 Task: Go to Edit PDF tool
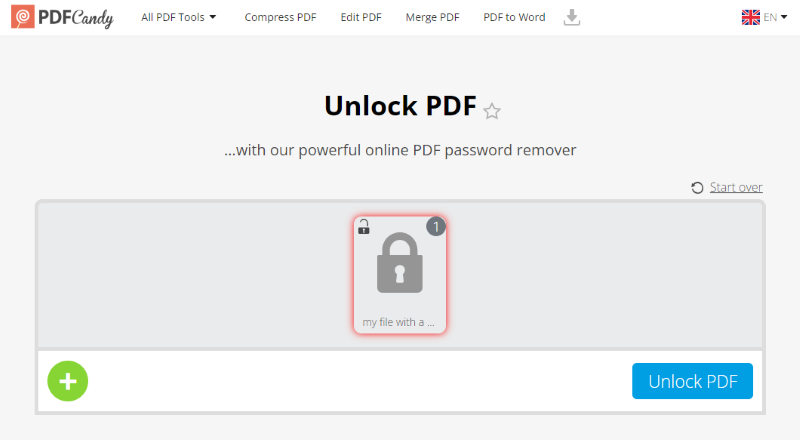361,17
